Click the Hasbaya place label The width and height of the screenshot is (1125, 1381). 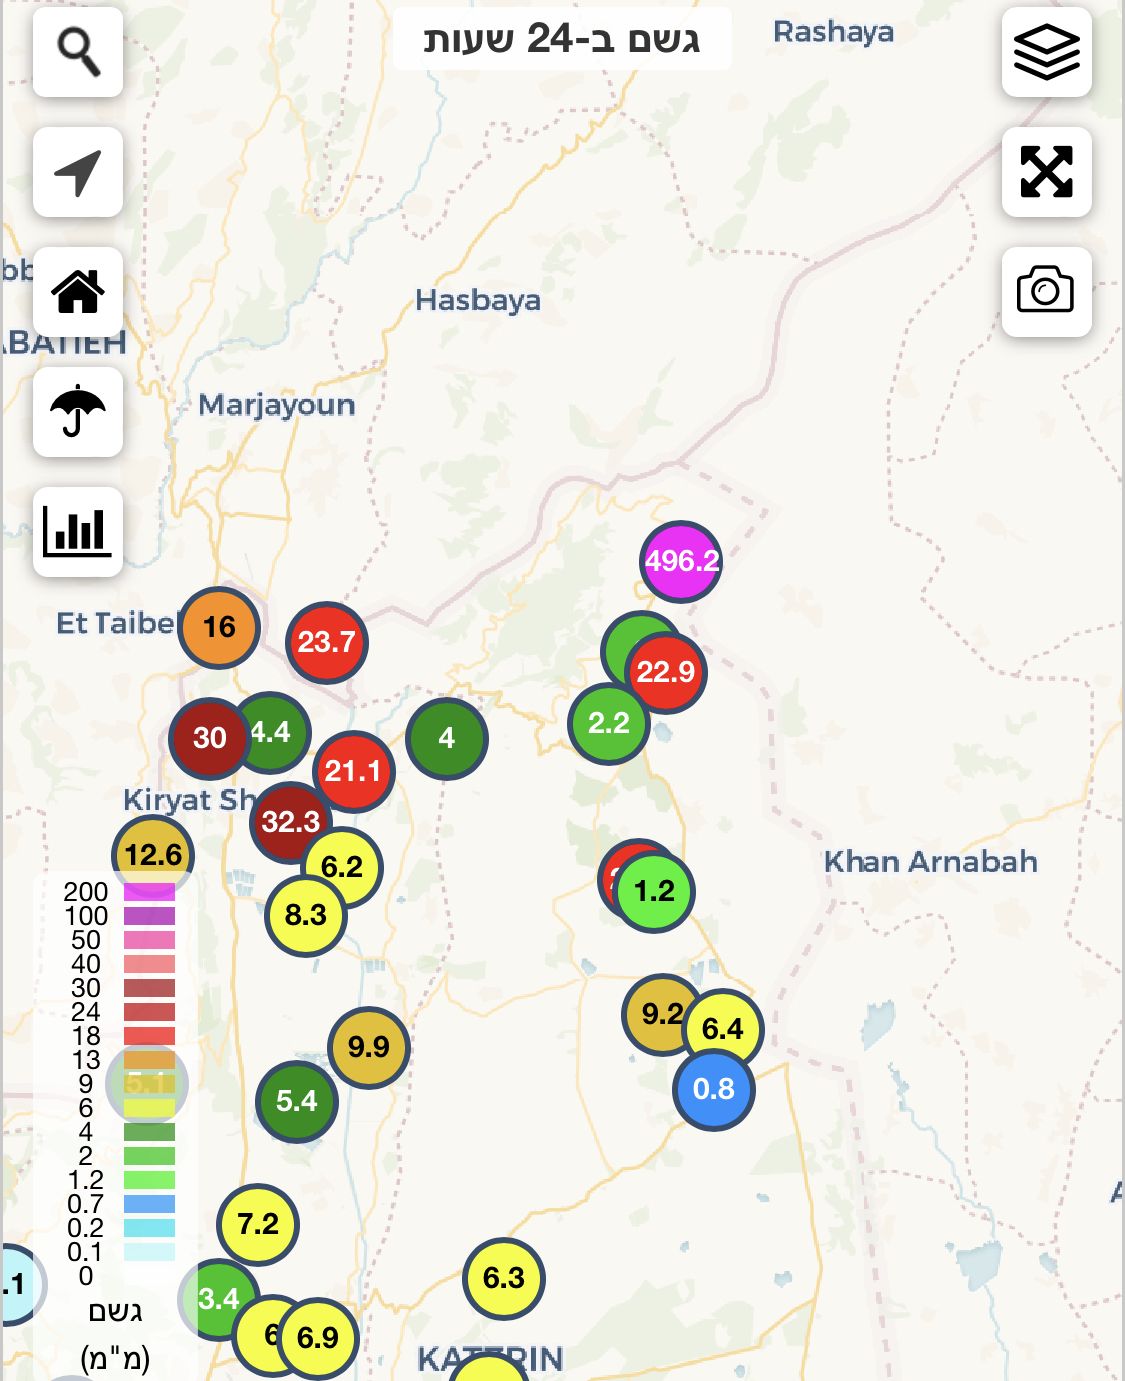[x=478, y=300]
